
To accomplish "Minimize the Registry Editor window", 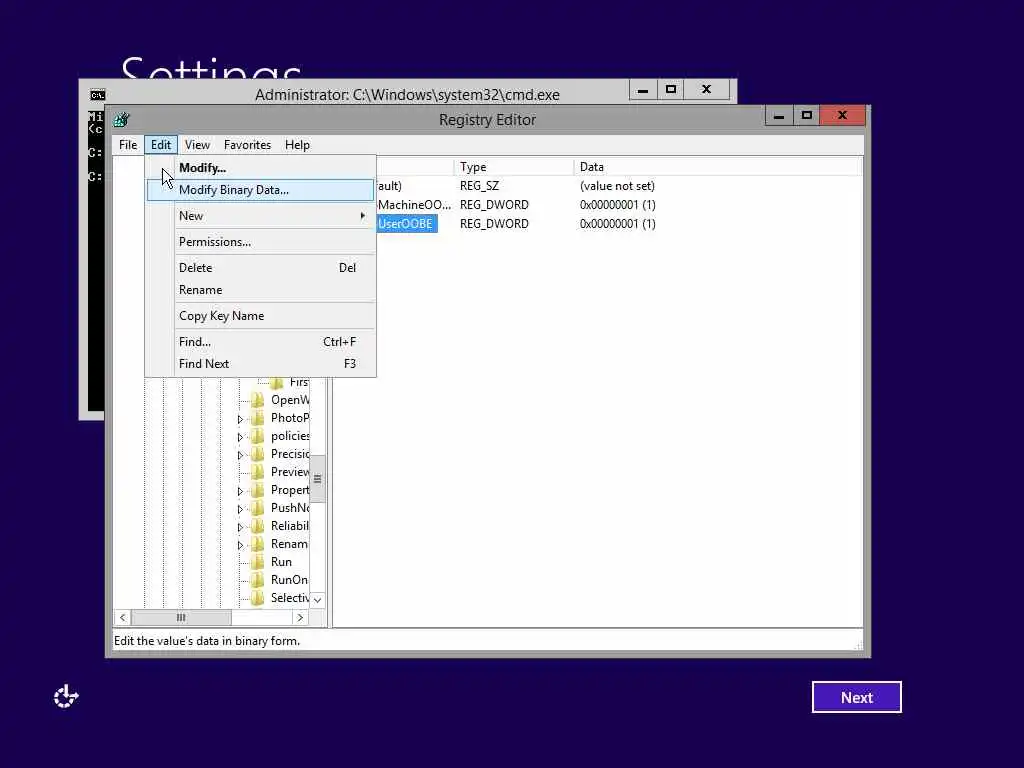I will point(778,116).
